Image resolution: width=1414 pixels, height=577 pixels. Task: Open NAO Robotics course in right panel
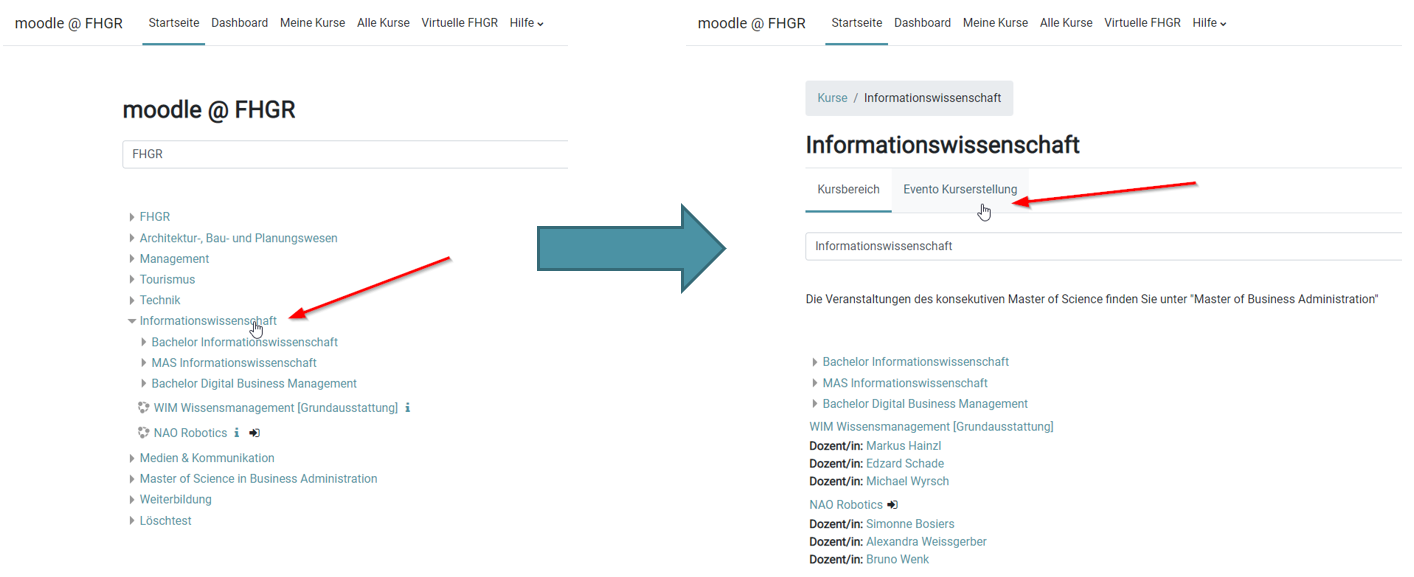pos(846,505)
